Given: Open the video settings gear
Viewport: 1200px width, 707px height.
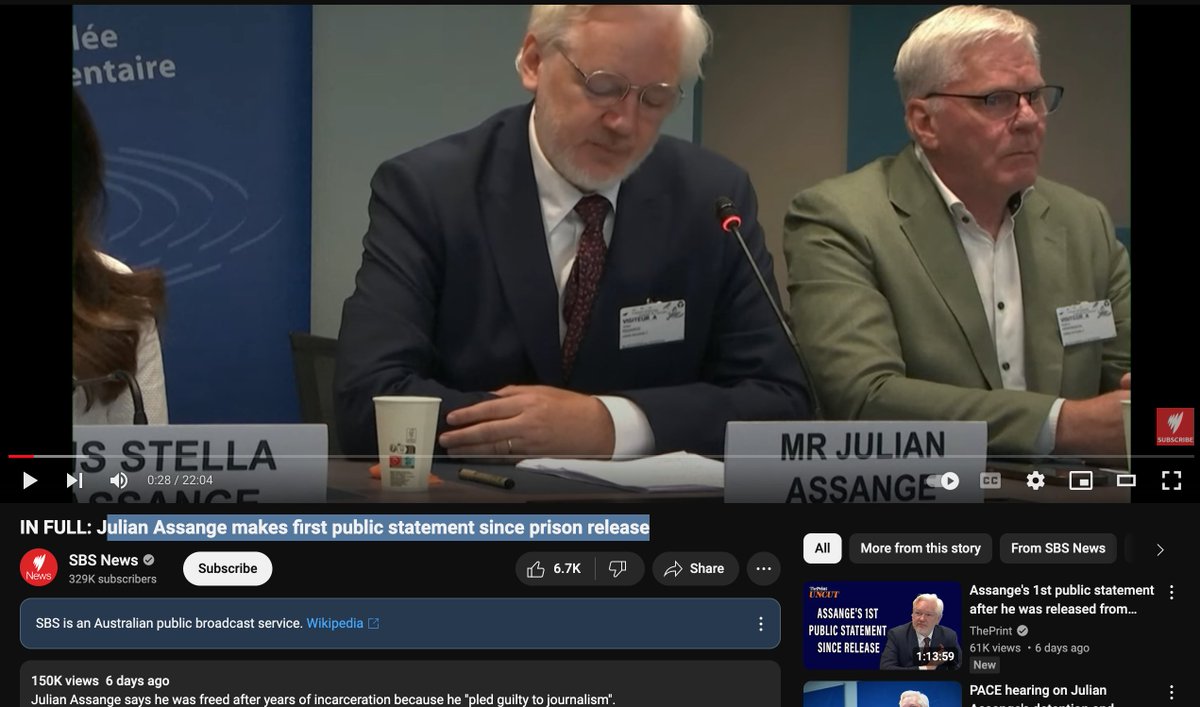Looking at the screenshot, I should (1036, 481).
